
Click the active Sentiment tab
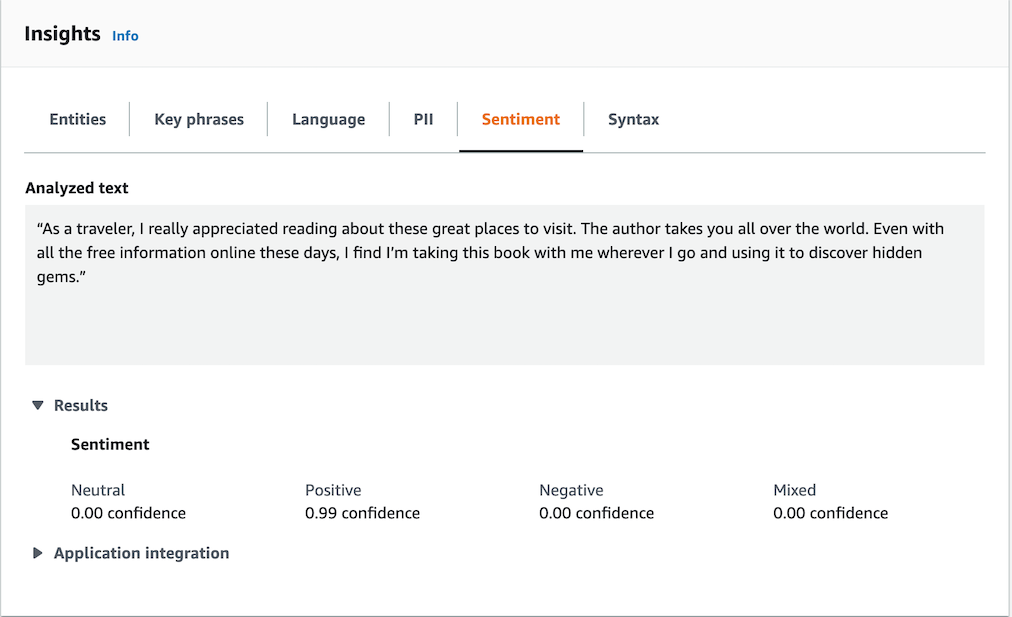pyautogui.click(x=520, y=120)
